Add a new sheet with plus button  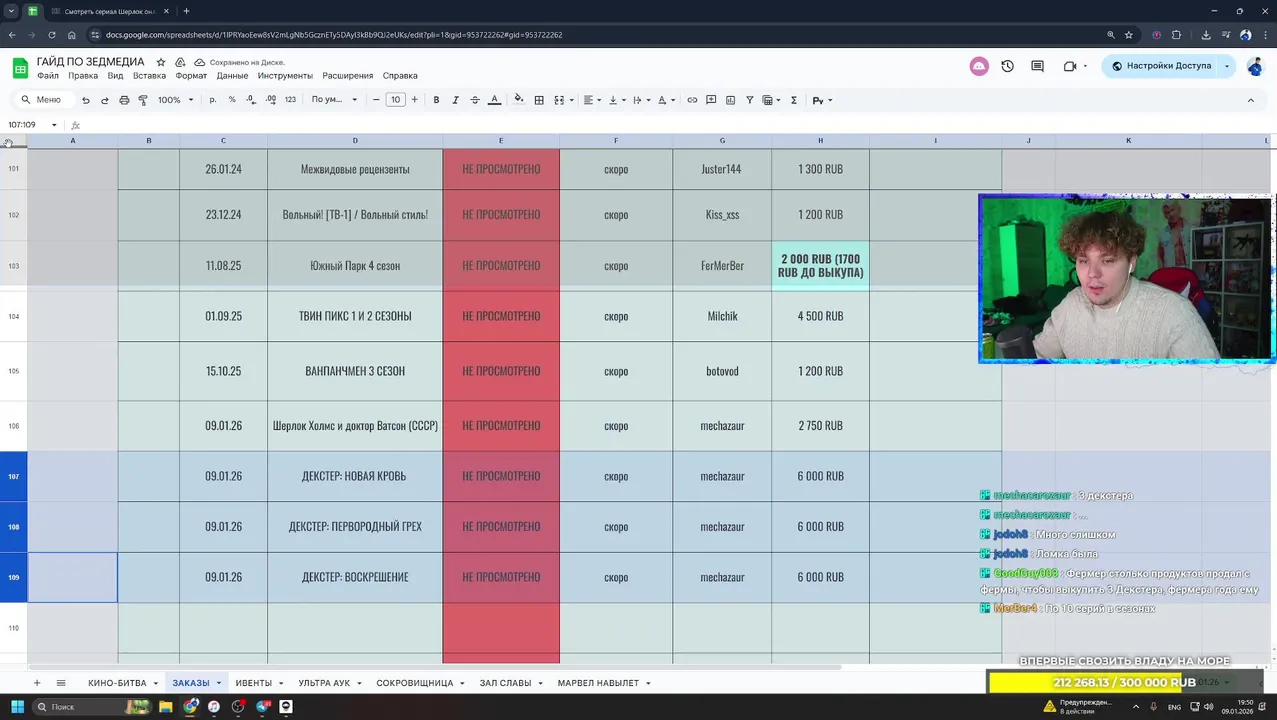37,683
